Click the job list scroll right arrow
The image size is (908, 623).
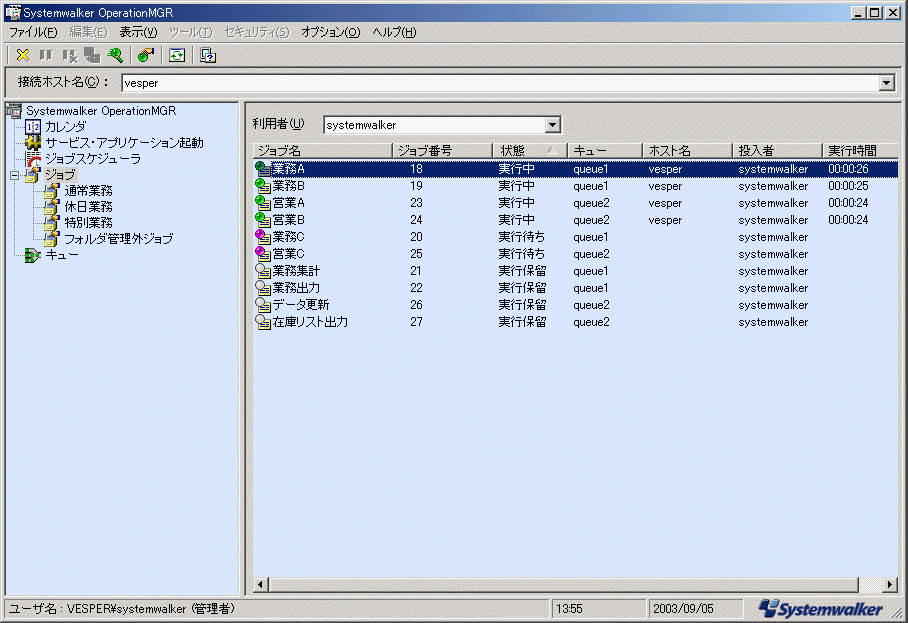click(890, 585)
